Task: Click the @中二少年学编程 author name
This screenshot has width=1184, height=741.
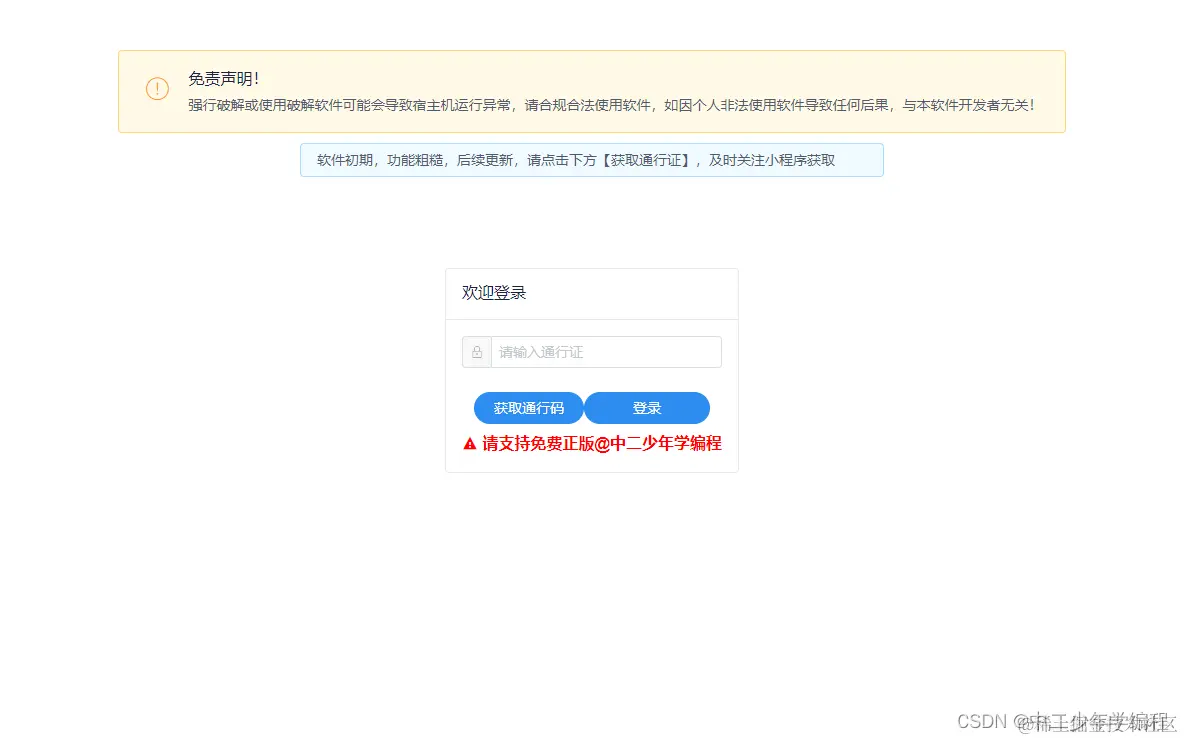Action: (1099, 722)
